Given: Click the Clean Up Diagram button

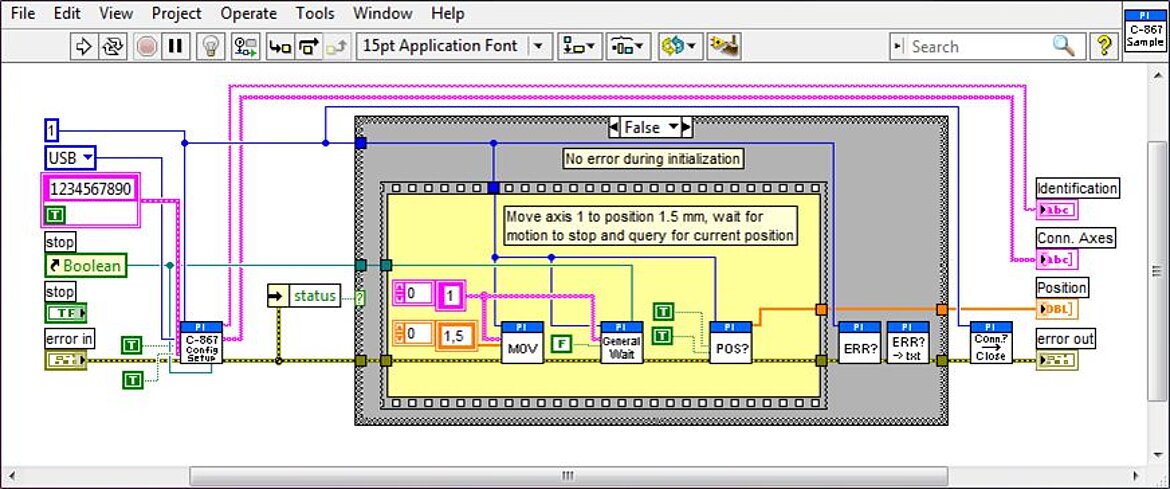Looking at the screenshot, I should point(722,46).
